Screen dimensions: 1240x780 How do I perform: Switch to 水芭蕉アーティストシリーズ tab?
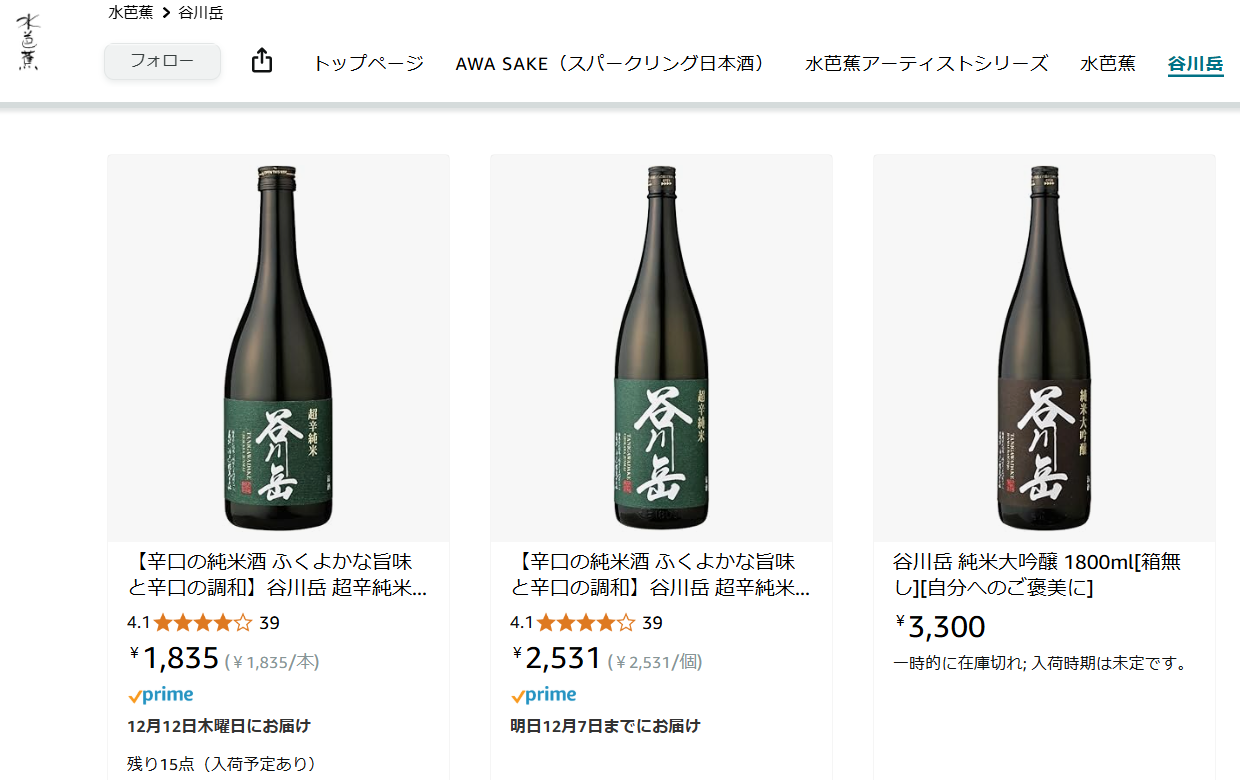pyautogui.click(x=926, y=64)
